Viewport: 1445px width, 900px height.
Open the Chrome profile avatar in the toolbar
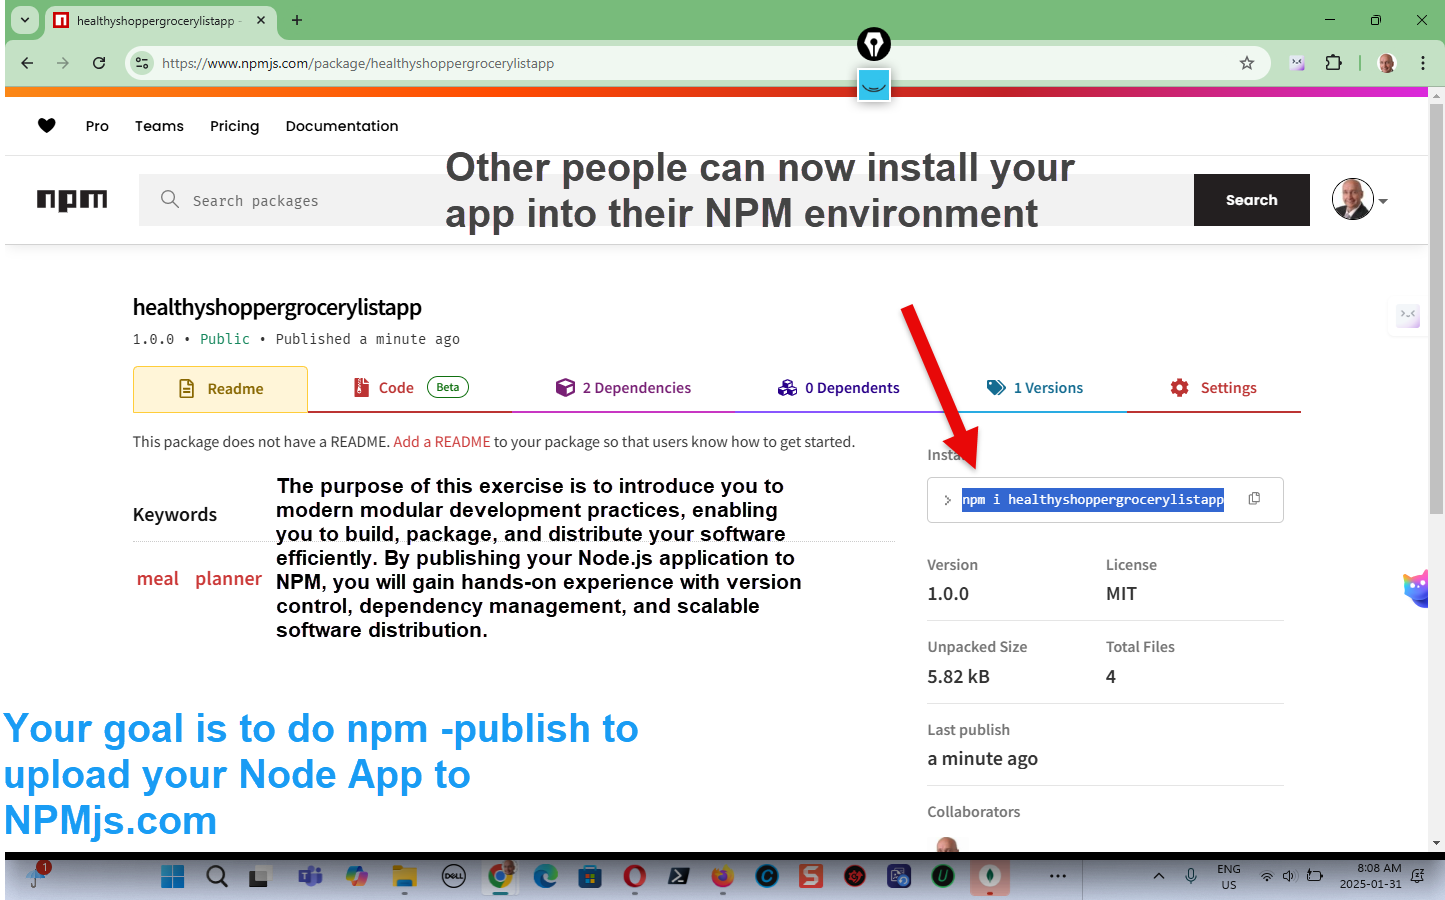point(1386,63)
